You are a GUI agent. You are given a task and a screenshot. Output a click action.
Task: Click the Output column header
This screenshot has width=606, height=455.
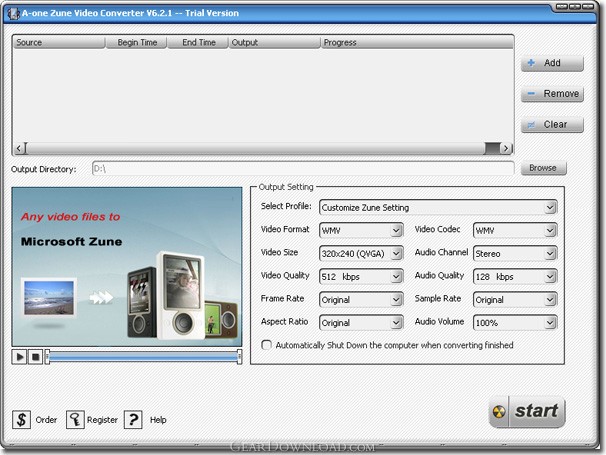[x=274, y=42]
